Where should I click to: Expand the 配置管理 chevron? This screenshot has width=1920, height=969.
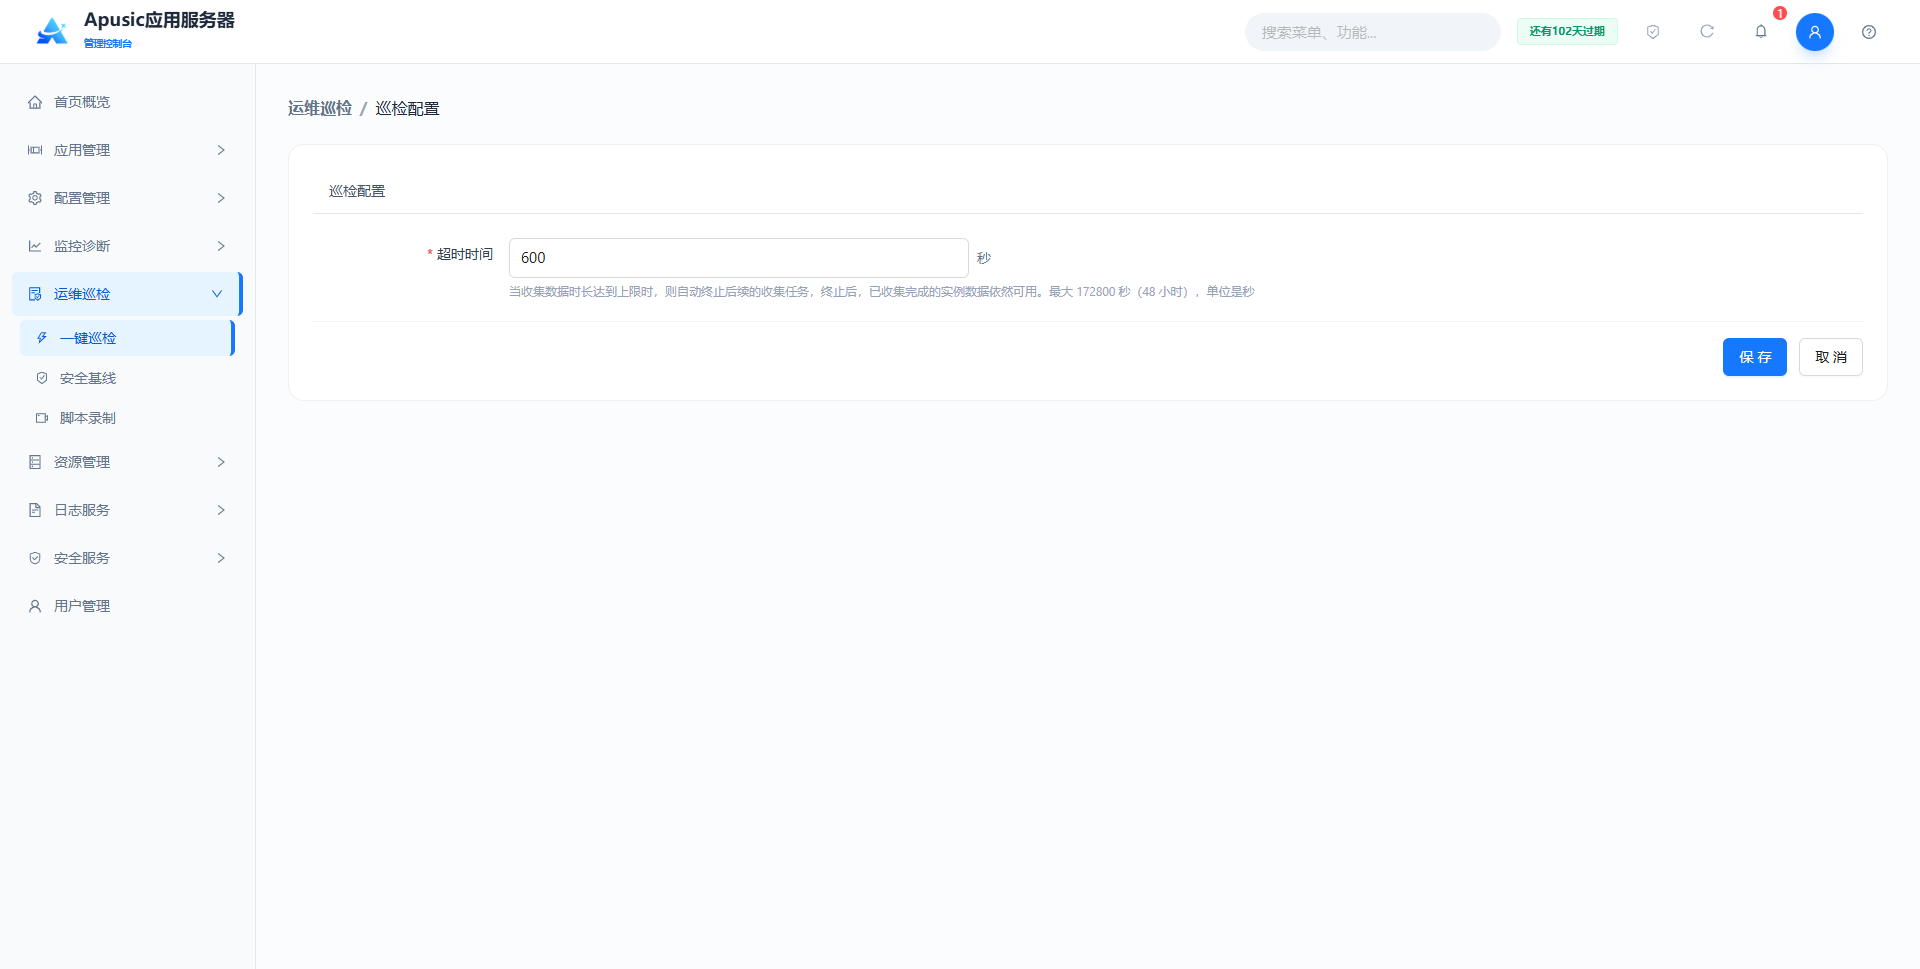(221, 198)
